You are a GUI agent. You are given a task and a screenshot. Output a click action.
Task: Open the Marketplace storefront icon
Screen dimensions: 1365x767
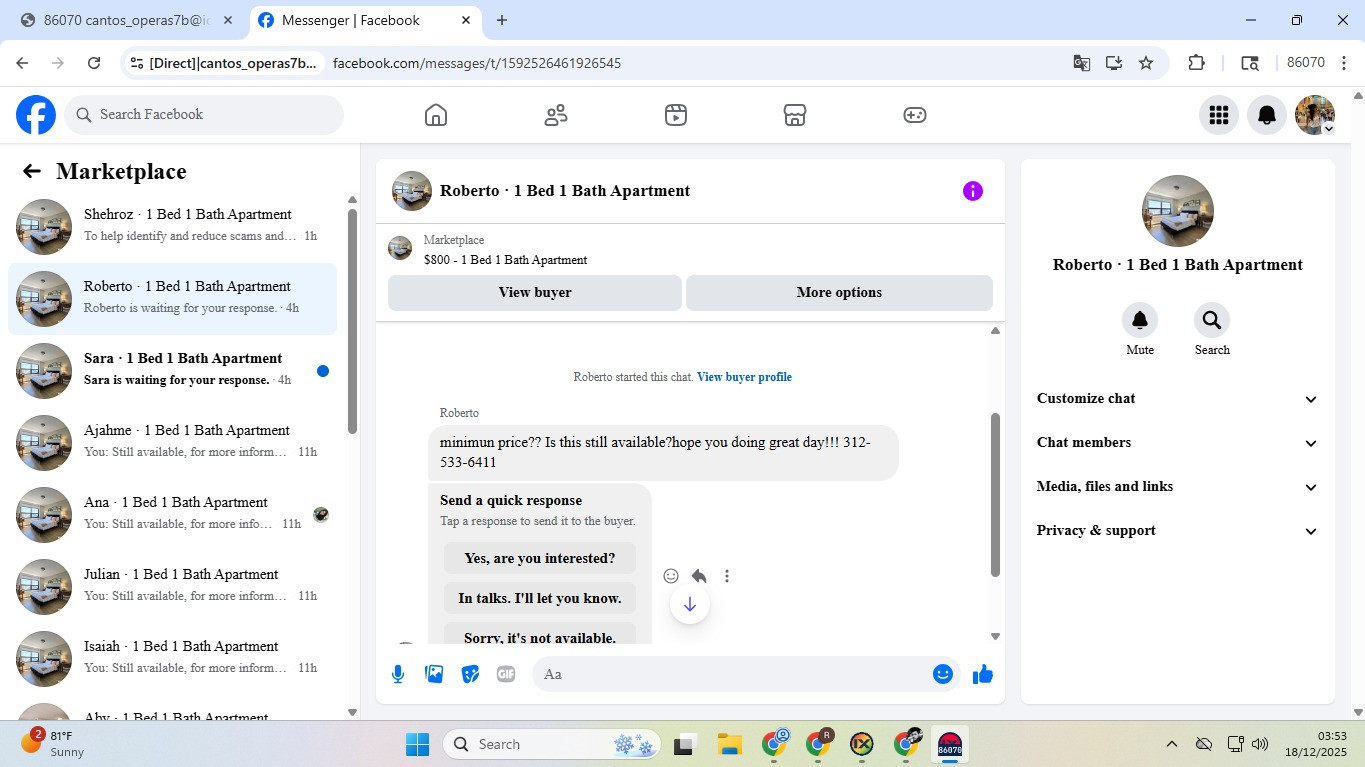point(795,115)
